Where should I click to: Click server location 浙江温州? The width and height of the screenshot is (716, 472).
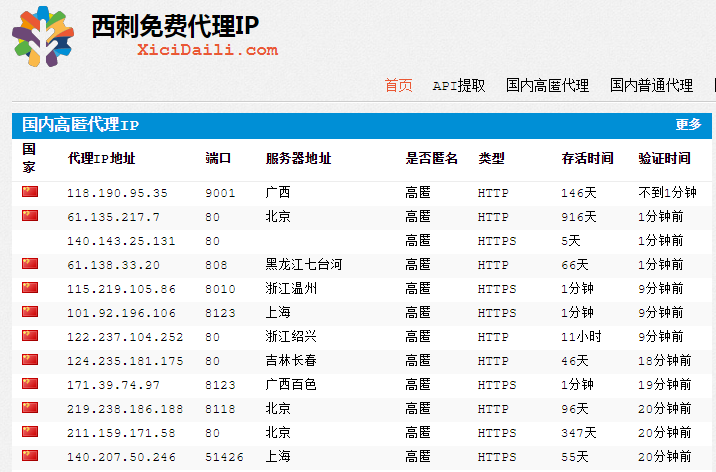pyautogui.click(x=291, y=288)
